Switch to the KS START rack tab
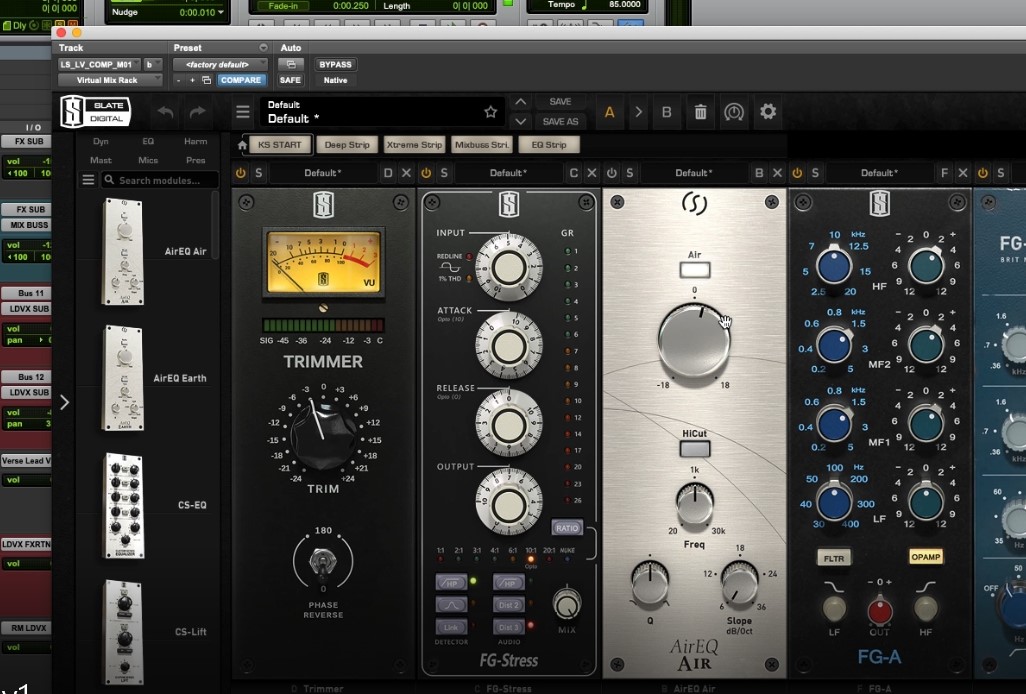Screen dimensions: 1026x694 [x=279, y=145]
